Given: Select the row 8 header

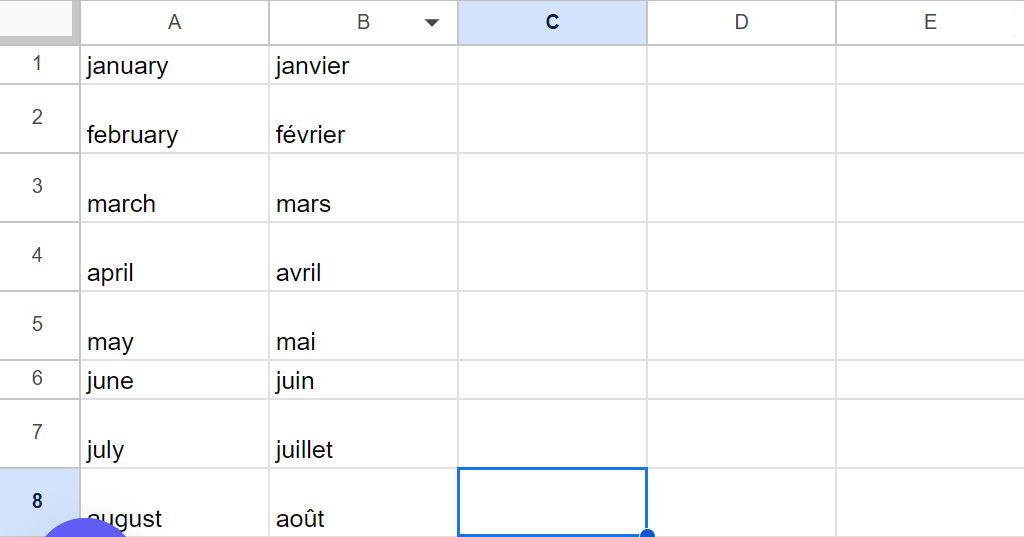Looking at the screenshot, I should click(x=39, y=502).
